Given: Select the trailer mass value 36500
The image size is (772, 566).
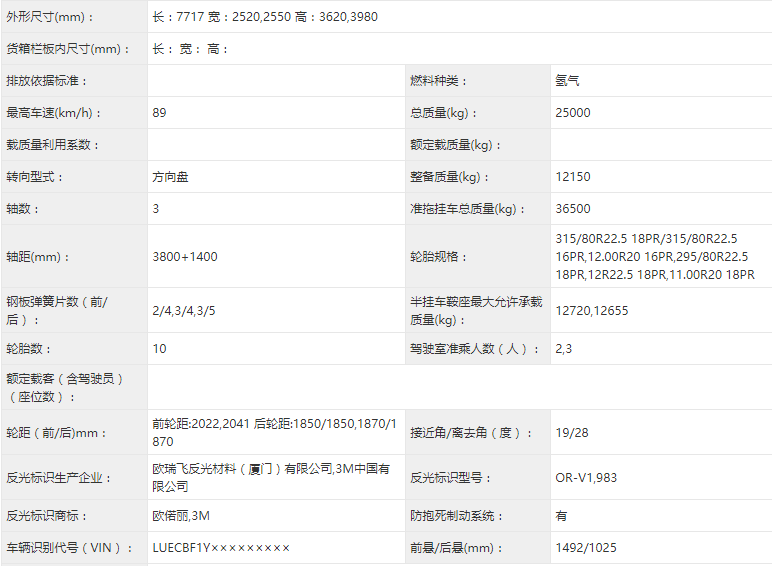Looking at the screenshot, I should tap(573, 209).
